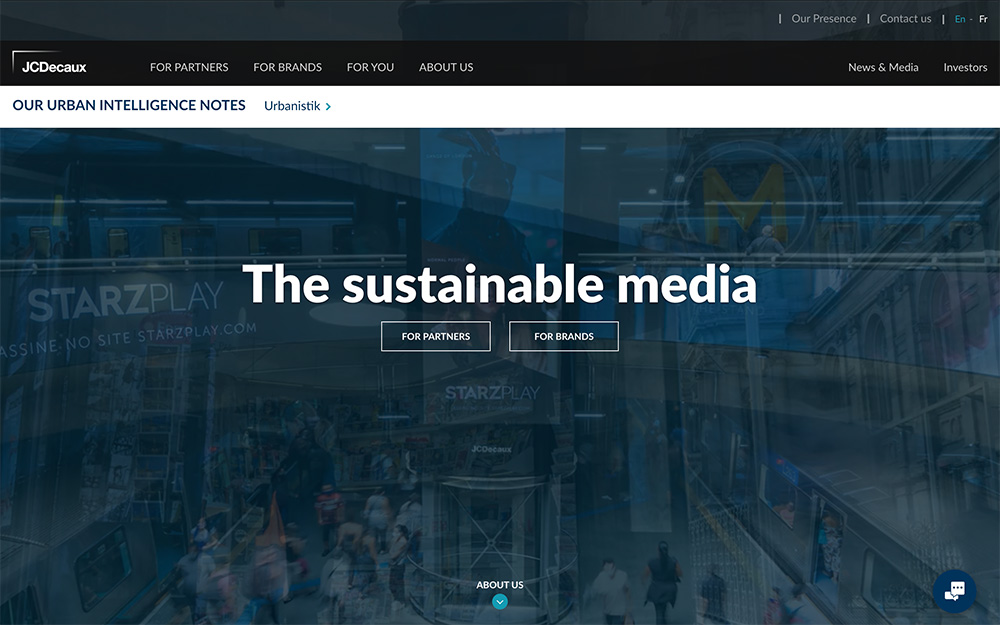Click the arrow next to Urbanistik
The image size is (1000, 625).
coord(328,107)
